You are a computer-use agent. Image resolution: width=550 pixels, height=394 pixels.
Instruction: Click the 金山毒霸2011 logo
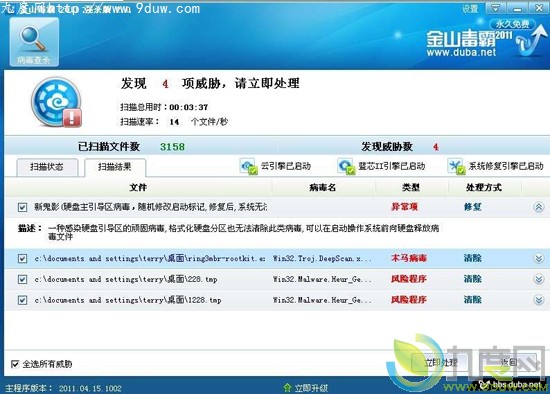click(469, 39)
